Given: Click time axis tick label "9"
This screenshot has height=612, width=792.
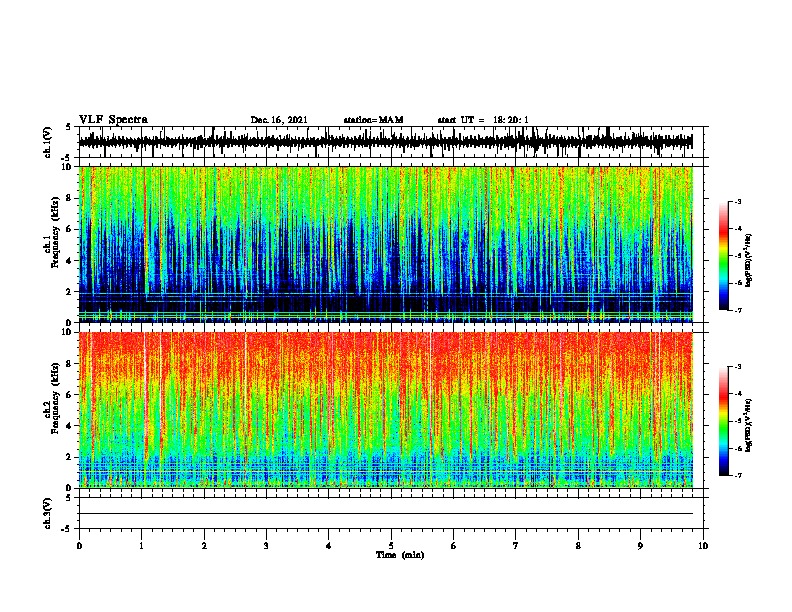Looking at the screenshot, I should click(640, 546).
